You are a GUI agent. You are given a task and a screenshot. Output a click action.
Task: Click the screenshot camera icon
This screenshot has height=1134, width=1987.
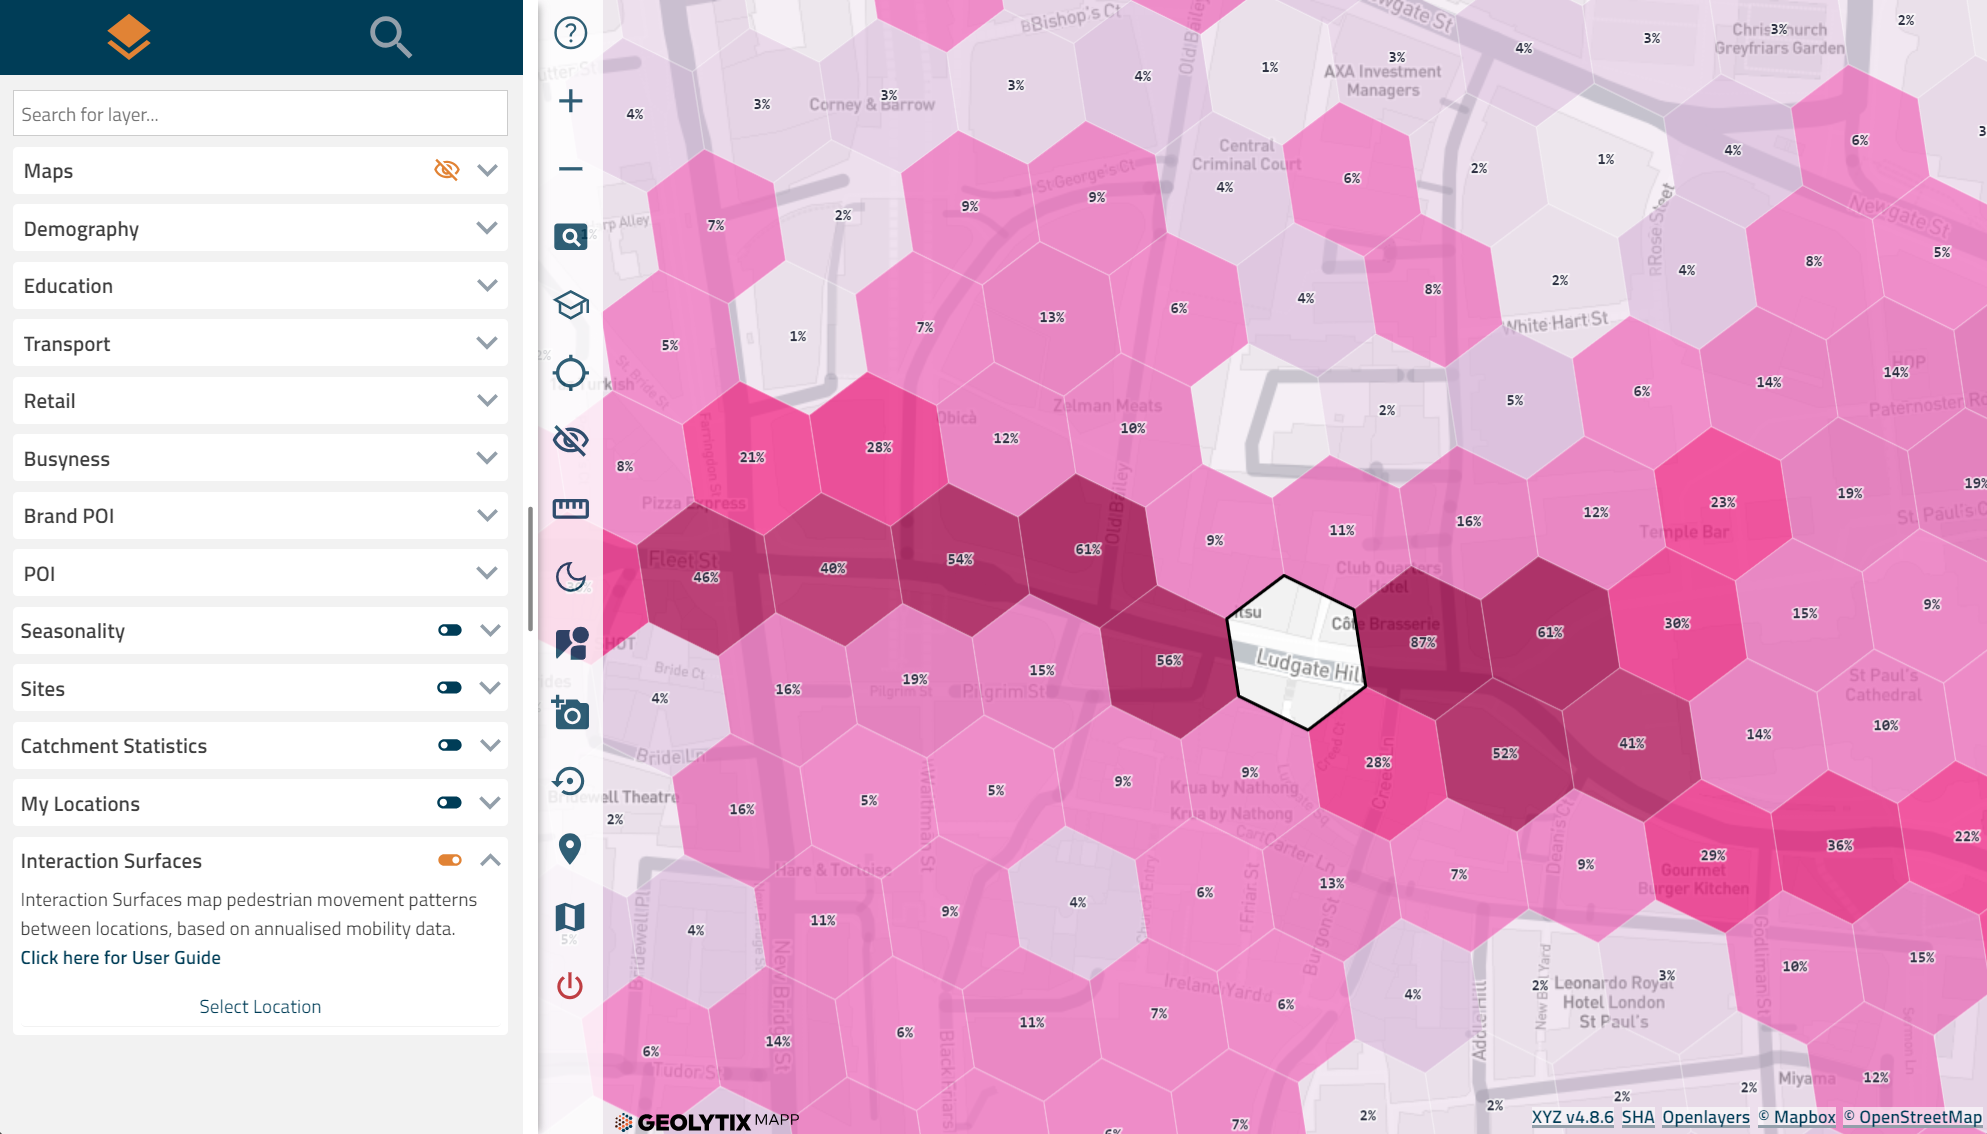tap(570, 713)
